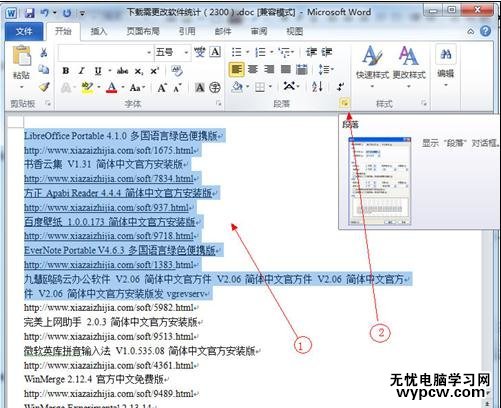Toggle character shading A icon

coord(200,88)
